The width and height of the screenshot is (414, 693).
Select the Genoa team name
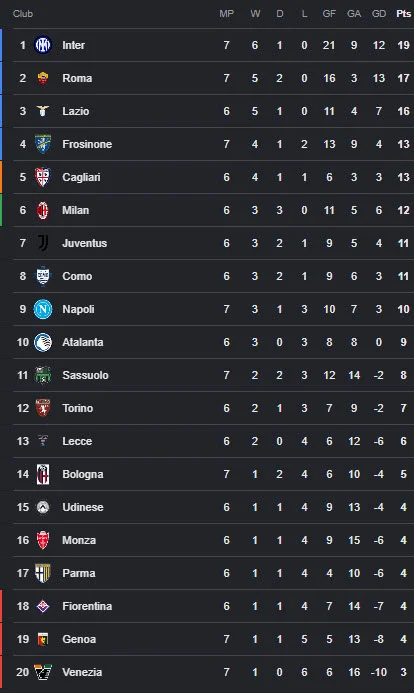point(79,639)
